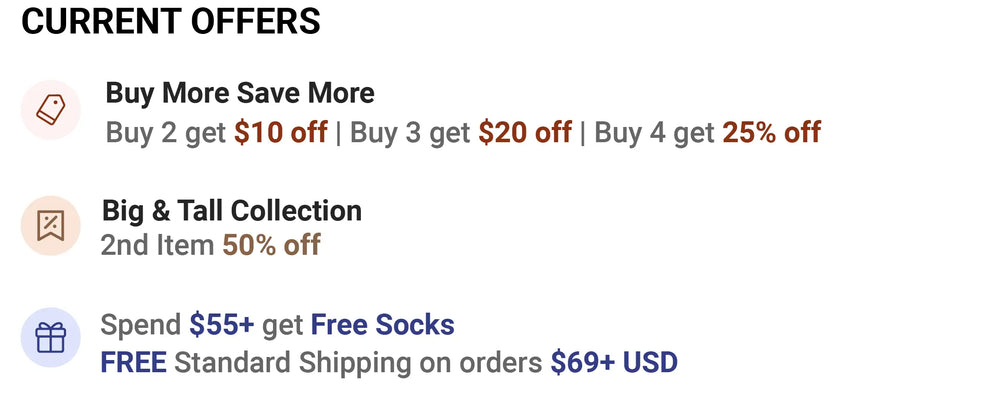Click the $69+ USD shipping threshold

coord(614,362)
